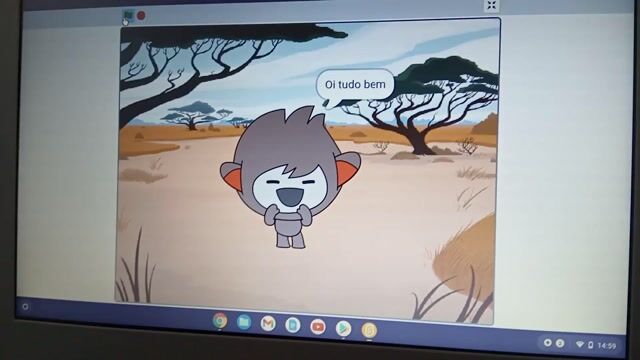Open quick settings via 14:59 clock
The width and height of the screenshot is (640, 360).
(607, 346)
